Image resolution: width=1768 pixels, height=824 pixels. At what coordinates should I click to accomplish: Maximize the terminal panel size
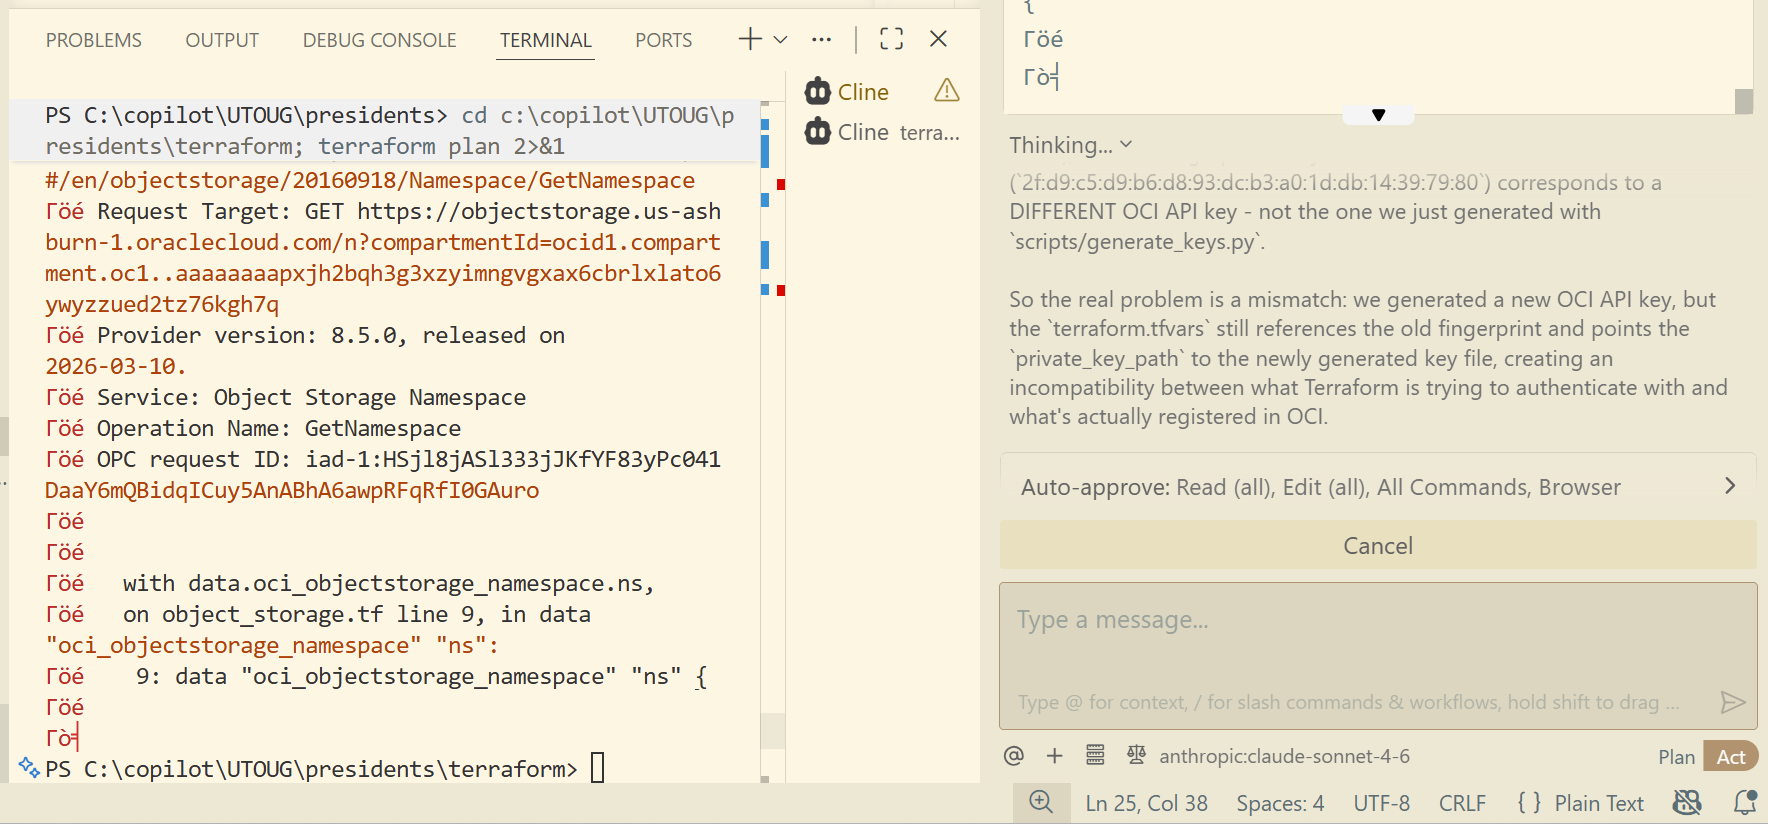tap(891, 39)
